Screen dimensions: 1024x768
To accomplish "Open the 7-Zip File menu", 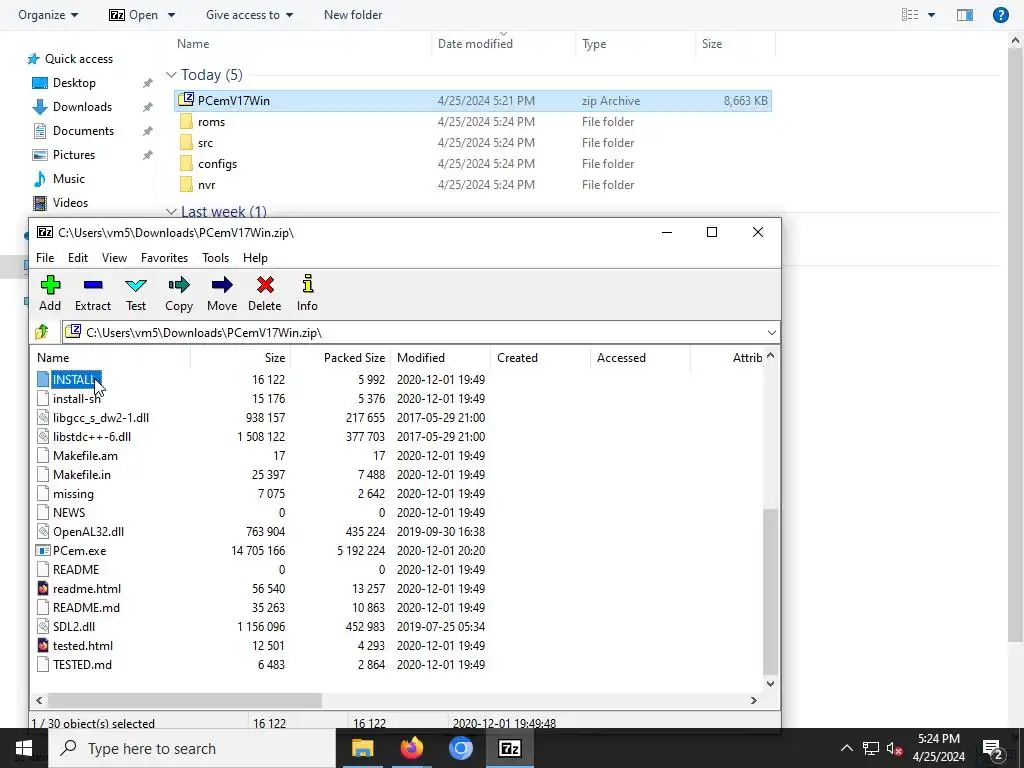I will (45, 258).
